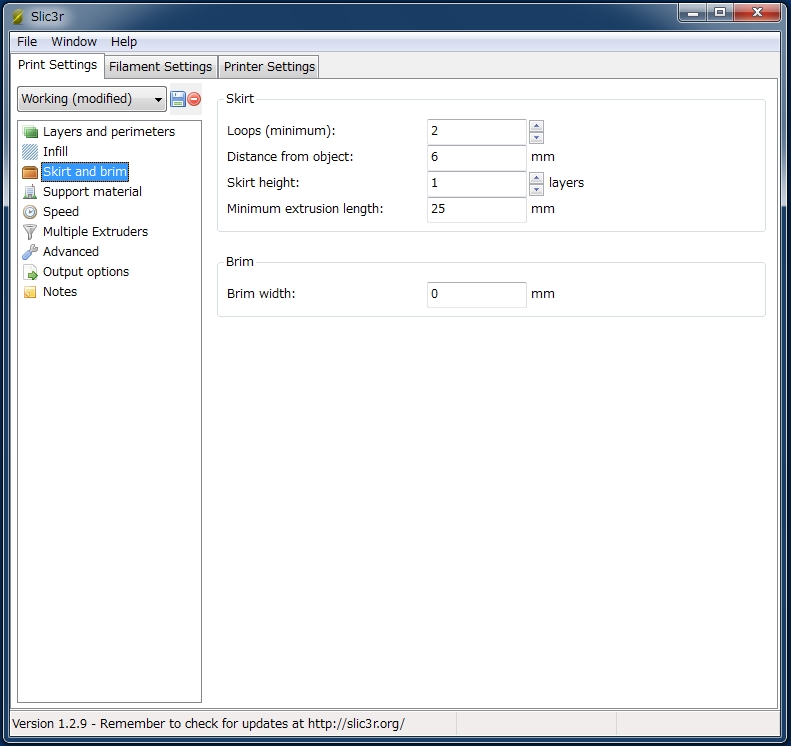The width and height of the screenshot is (791, 746).
Task: Open the Window menu
Action: pyautogui.click(x=74, y=41)
